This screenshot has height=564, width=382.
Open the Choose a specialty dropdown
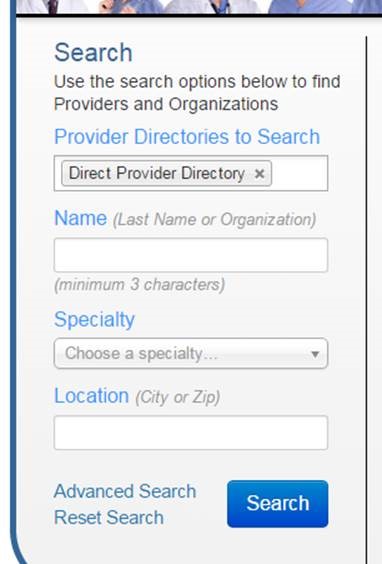[x=191, y=353]
